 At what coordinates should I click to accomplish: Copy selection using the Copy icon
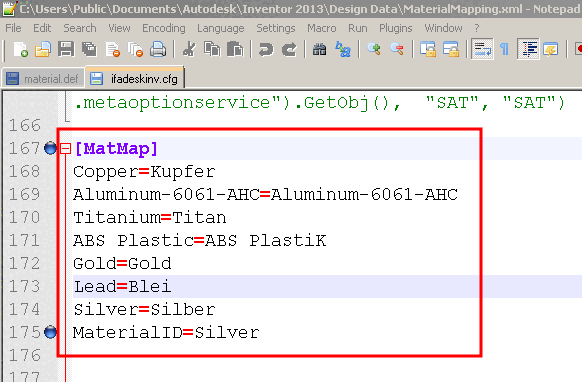pyautogui.click(x=212, y=49)
